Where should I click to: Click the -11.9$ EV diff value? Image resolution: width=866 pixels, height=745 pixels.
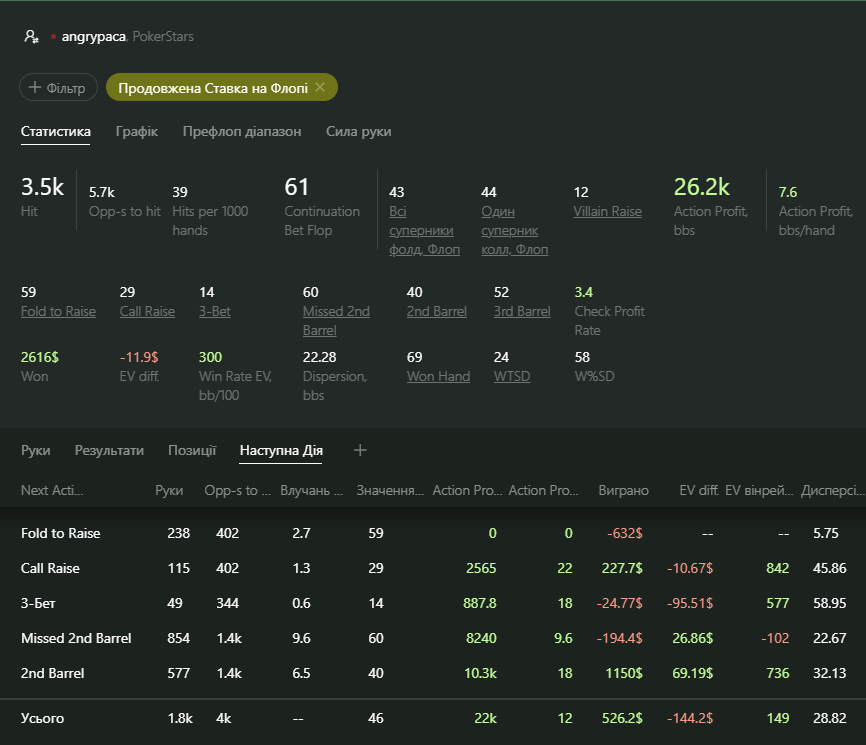139,357
